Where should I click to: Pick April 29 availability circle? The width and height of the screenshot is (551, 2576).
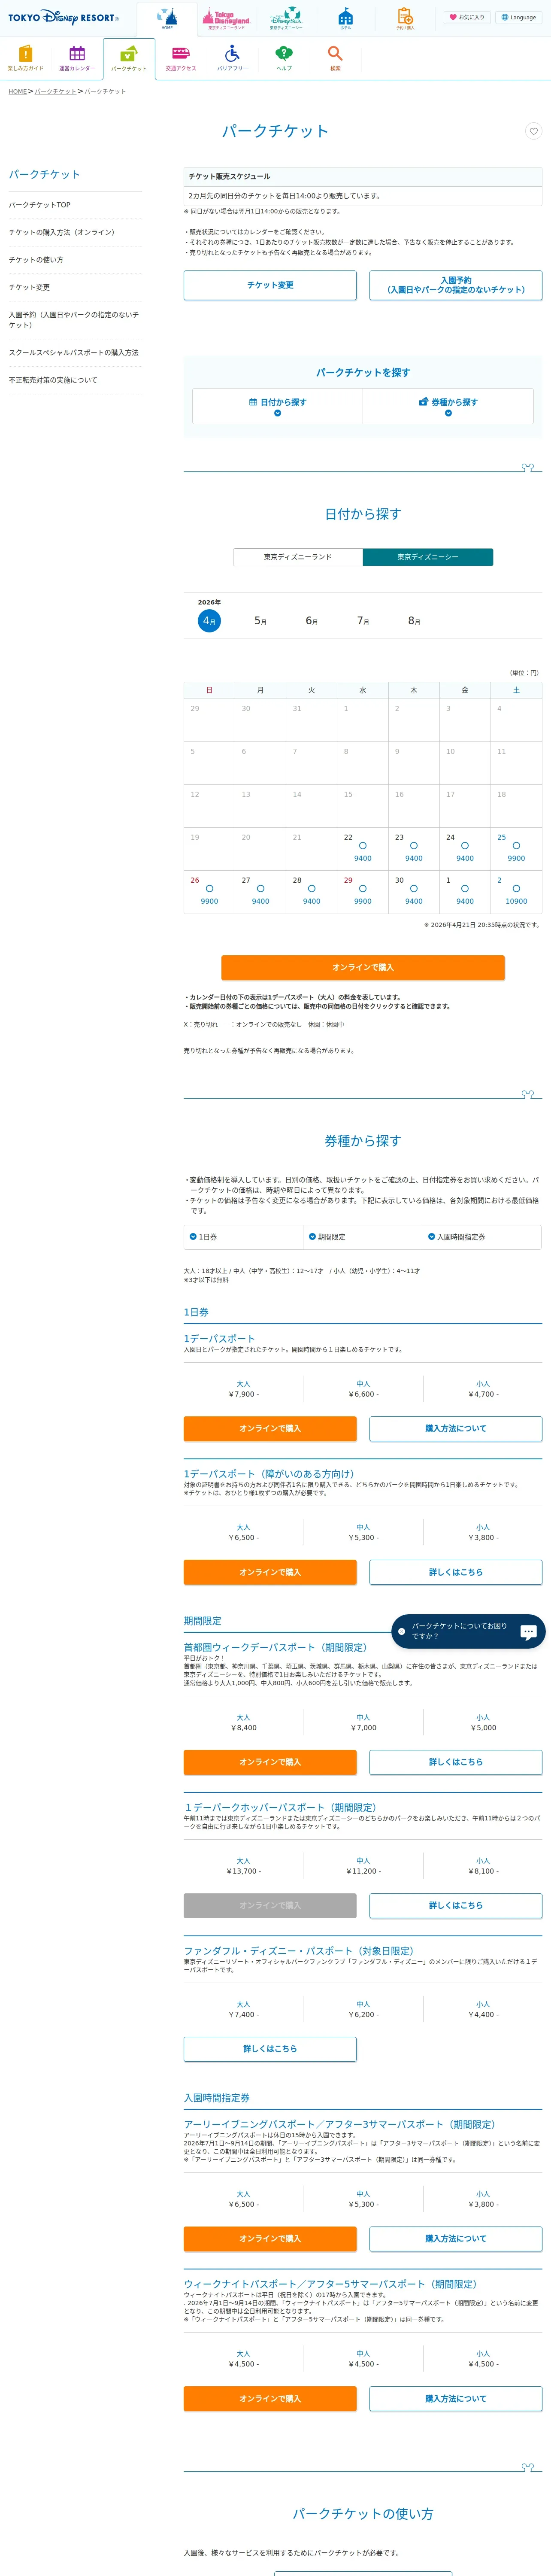pyautogui.click(x=363, y=889)
